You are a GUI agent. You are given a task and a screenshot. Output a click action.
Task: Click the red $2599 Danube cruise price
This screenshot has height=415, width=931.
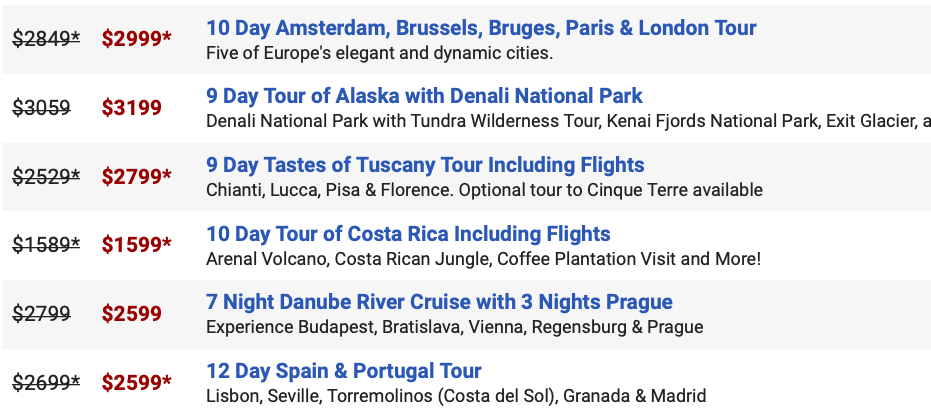tap(131, 313)
